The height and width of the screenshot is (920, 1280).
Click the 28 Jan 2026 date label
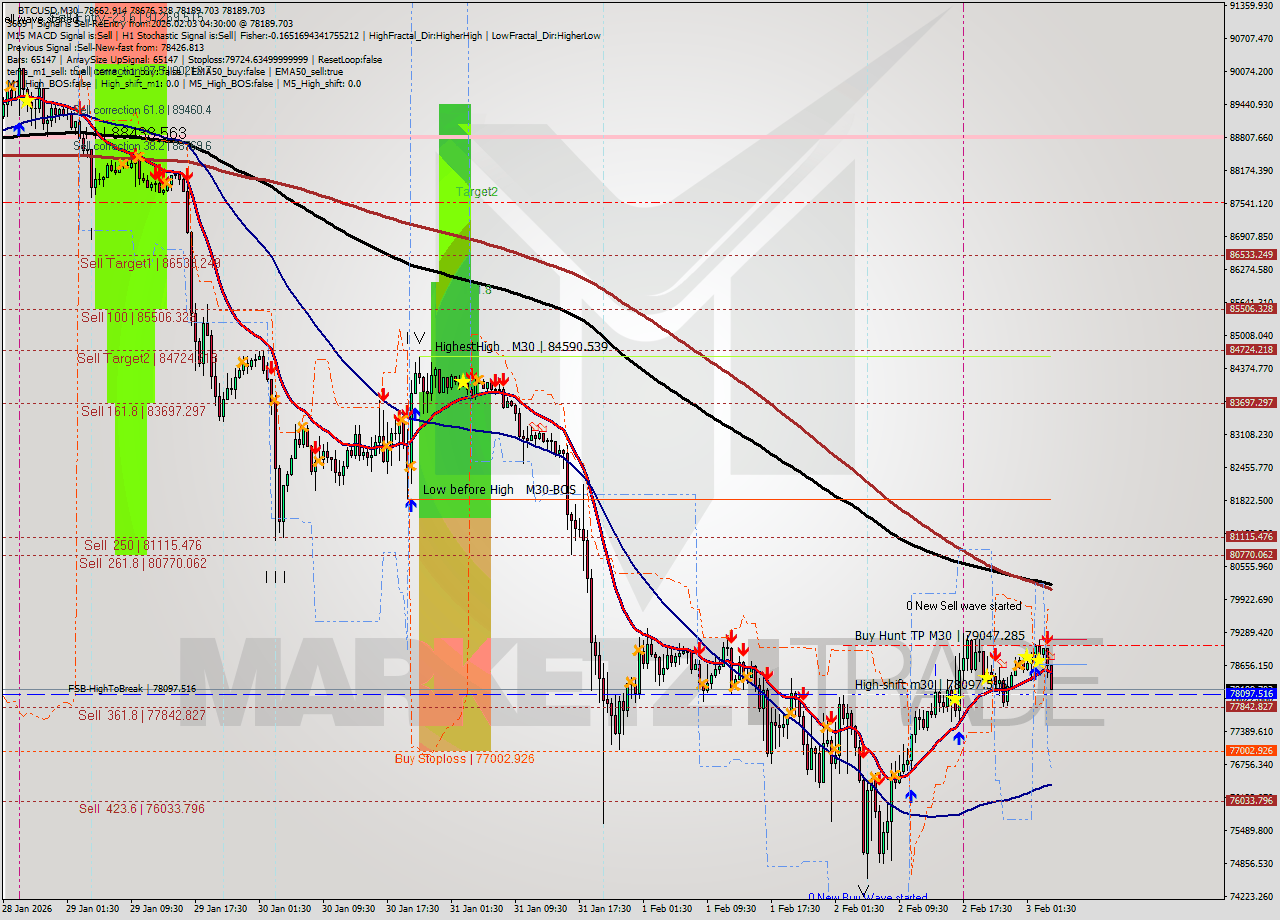pos(28,910)
